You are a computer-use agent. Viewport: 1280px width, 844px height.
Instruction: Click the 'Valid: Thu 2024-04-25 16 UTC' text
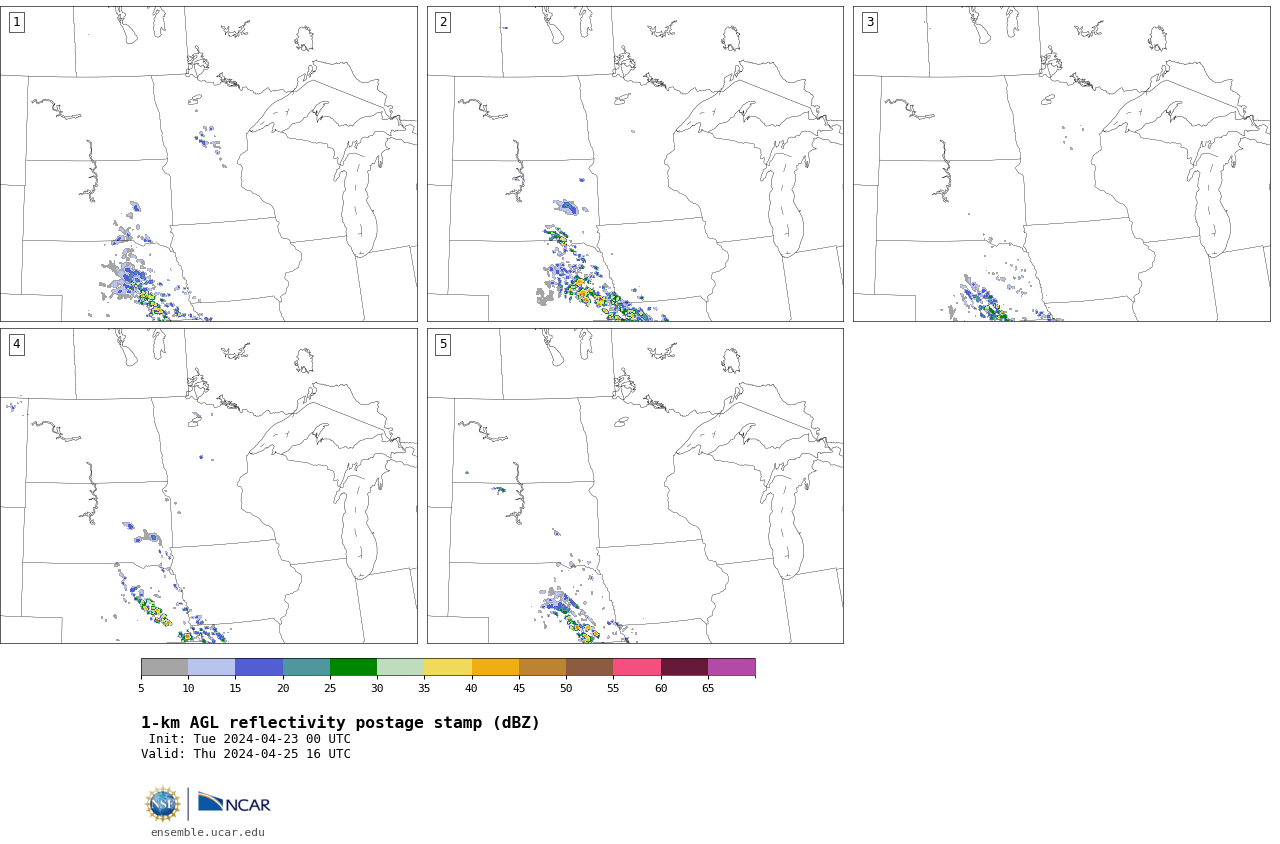246,754
